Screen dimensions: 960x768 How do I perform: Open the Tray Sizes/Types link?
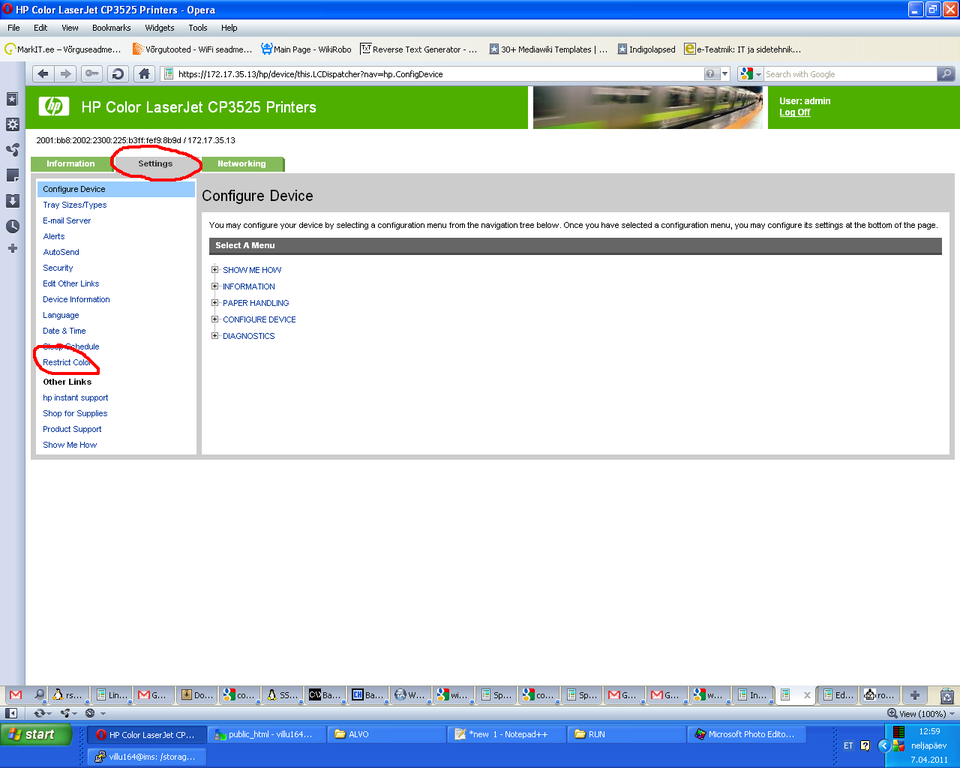[x=75, y=205]
